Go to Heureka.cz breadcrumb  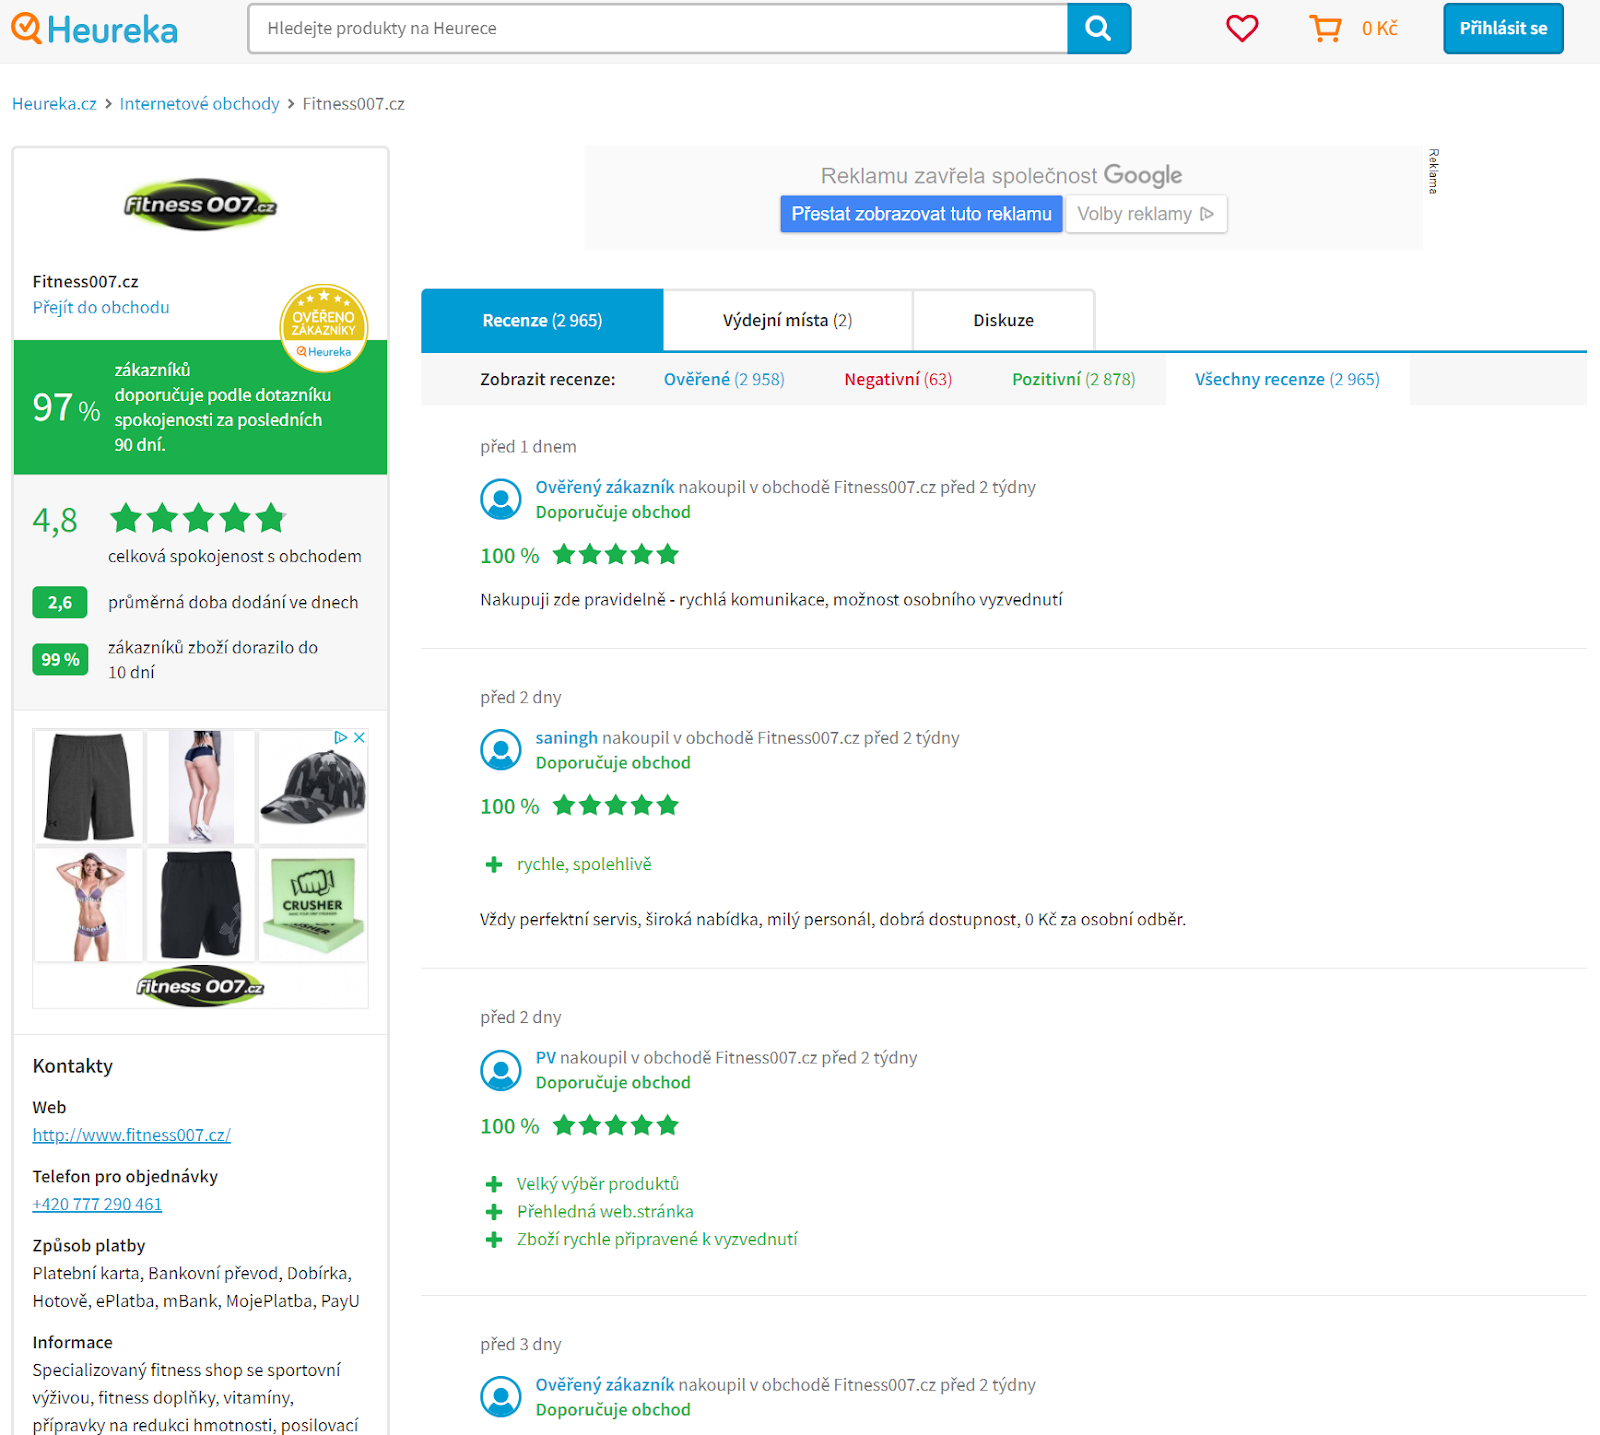tap(54, 104)
